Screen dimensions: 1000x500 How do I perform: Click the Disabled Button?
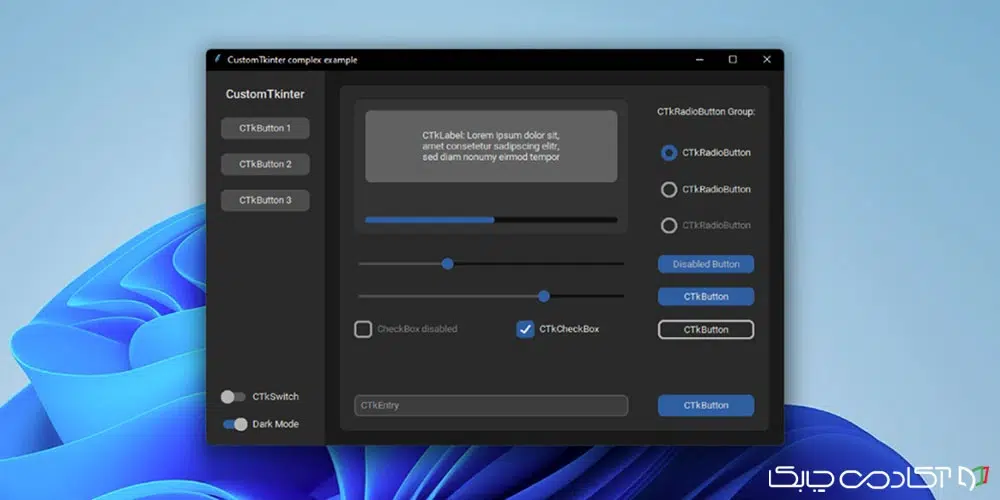coord(705,265)
